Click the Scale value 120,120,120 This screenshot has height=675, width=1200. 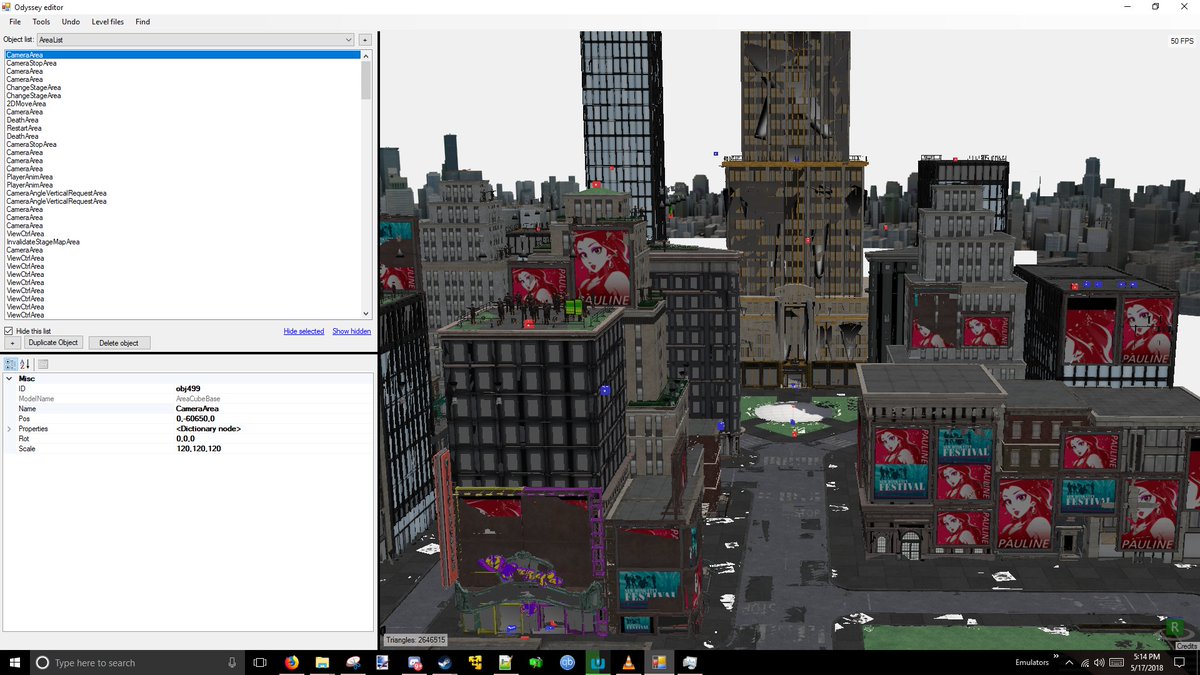[199, 449]
